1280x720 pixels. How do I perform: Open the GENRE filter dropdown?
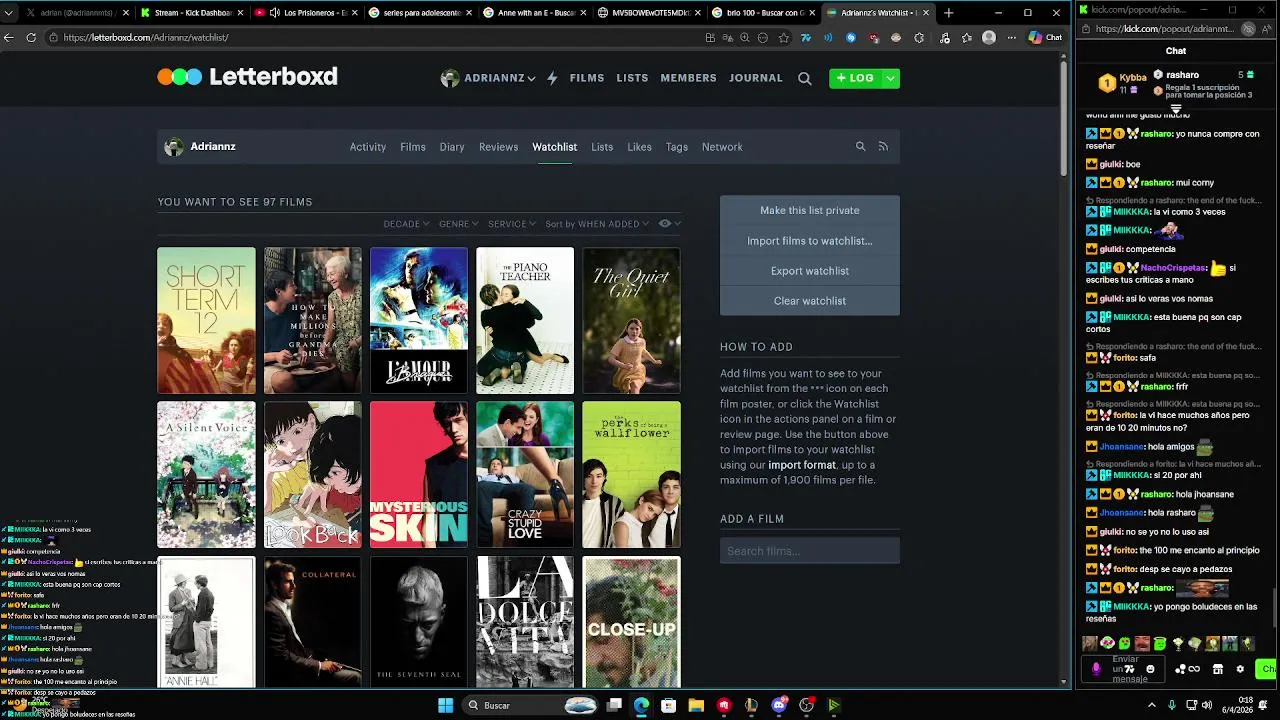click(459, 224)
